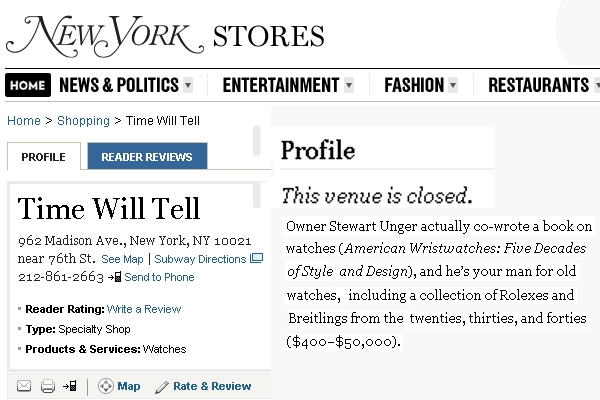Click the popup window icon beside Subway Directions
Image resolution: width=600 pixels, height=400 pixels.
pos(256,258)
